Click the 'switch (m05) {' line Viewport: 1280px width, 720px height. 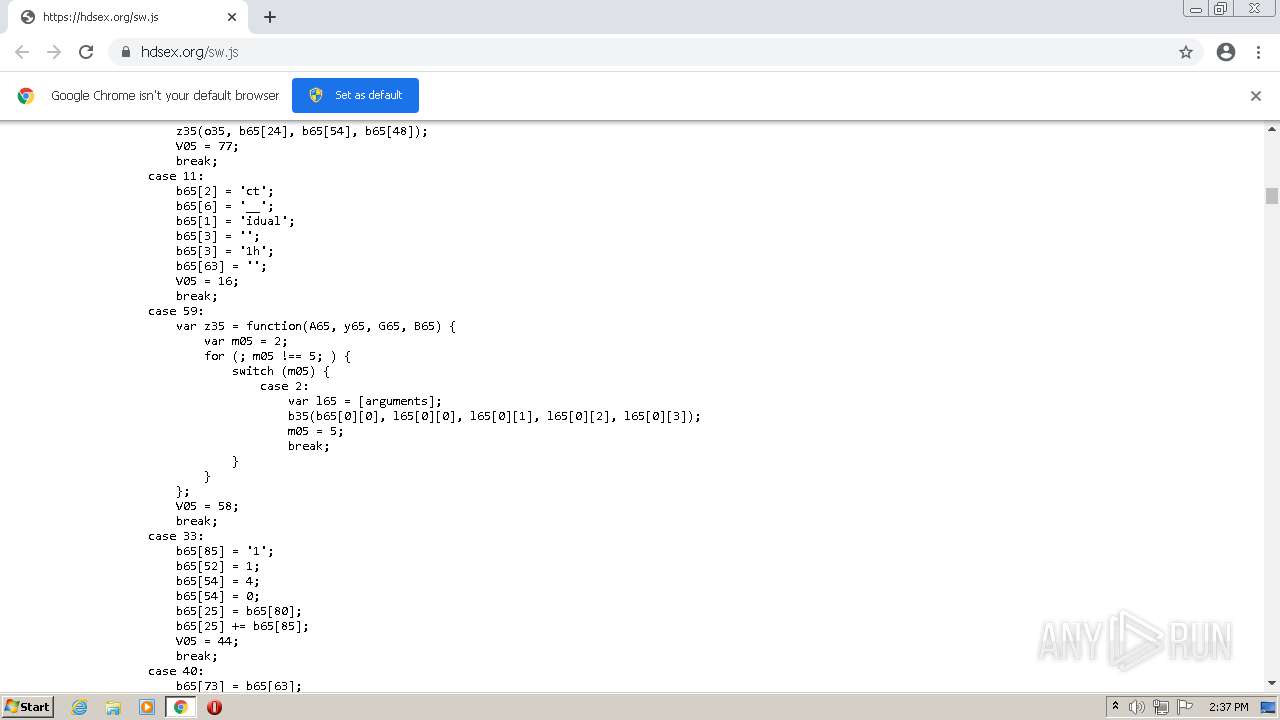point(281,371)
